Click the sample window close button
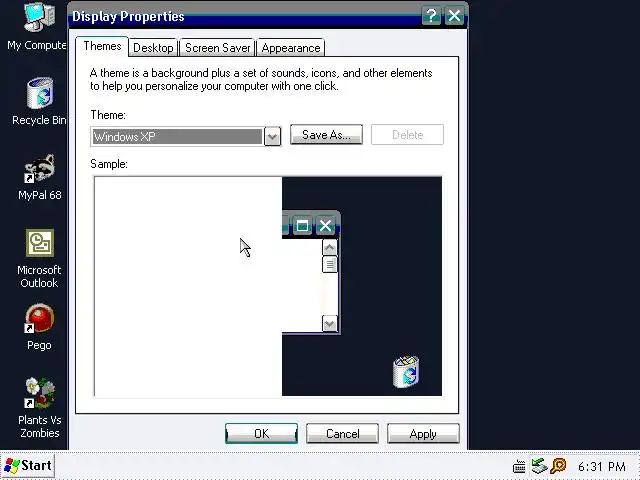640x480 pixels. (x=325, y=225)
